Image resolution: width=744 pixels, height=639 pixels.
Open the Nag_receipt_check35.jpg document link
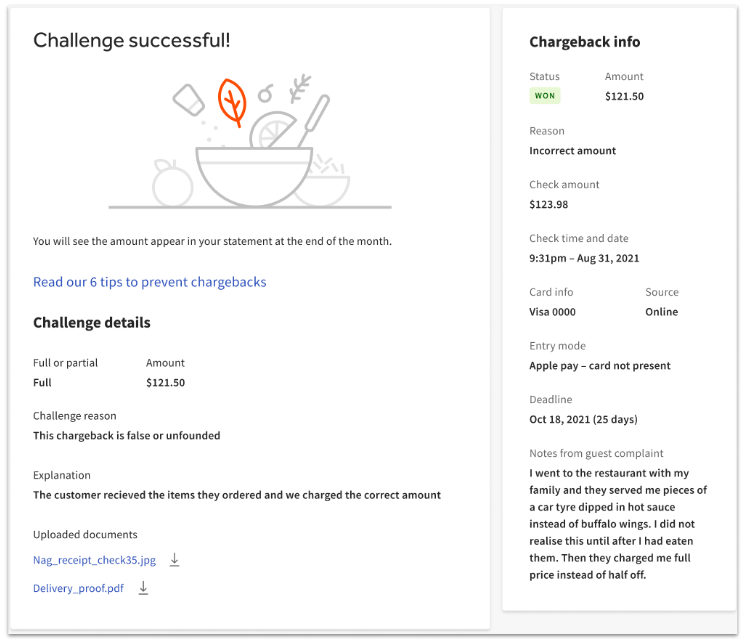94,560
